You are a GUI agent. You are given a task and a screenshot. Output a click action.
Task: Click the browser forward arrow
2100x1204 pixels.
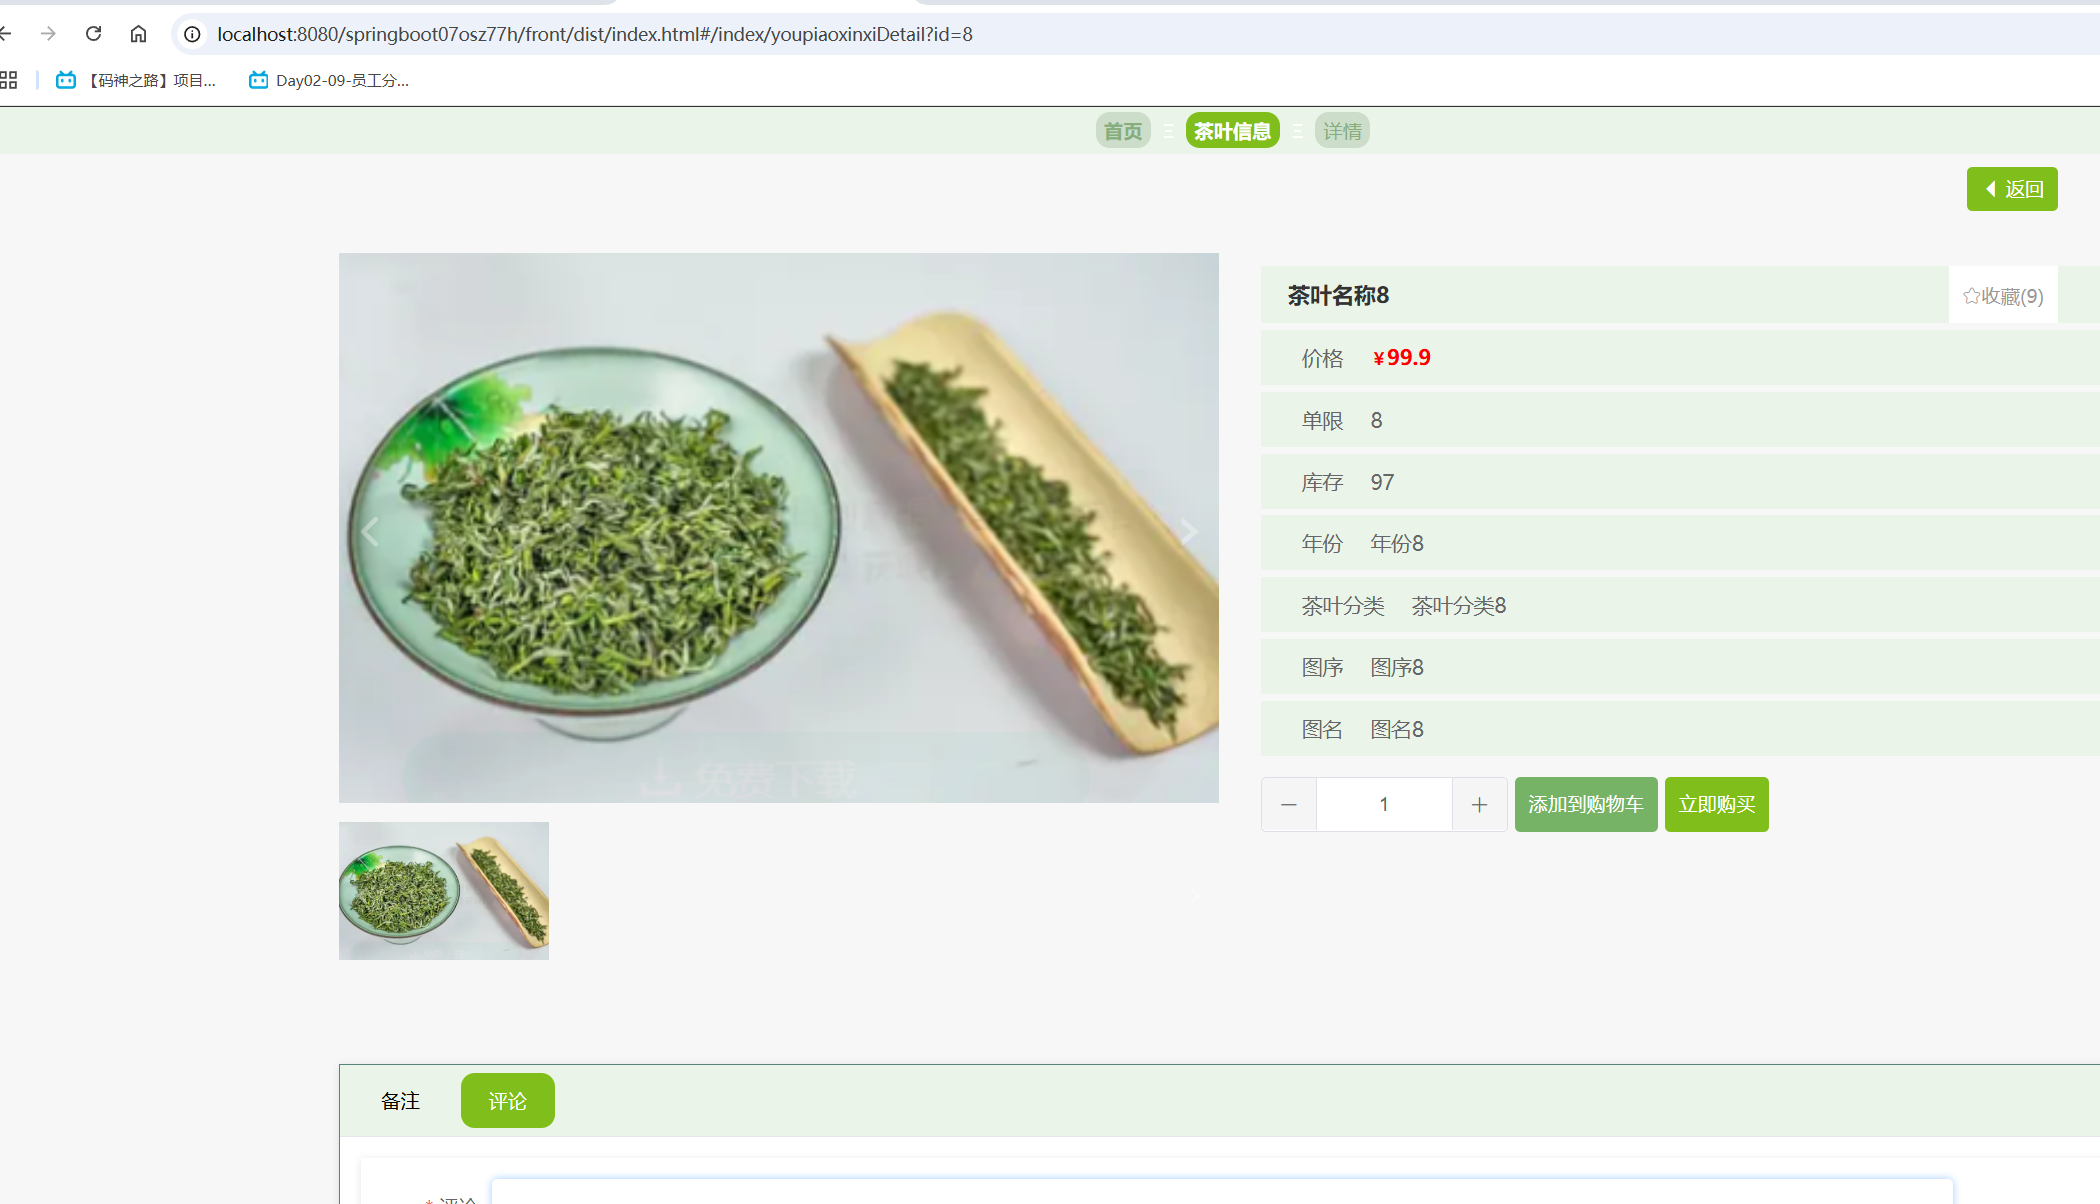pyautogui.click(x=48, y=34)
